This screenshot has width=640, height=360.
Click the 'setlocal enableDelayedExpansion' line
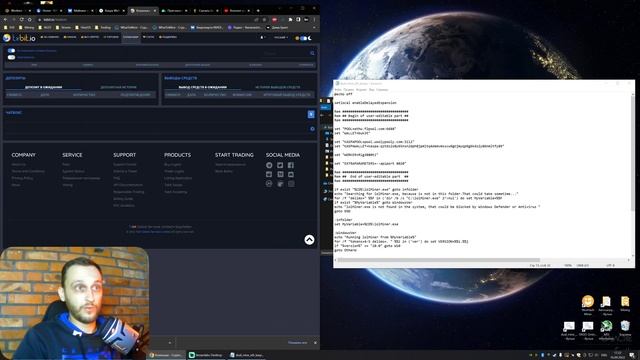[x=365, y=103]
